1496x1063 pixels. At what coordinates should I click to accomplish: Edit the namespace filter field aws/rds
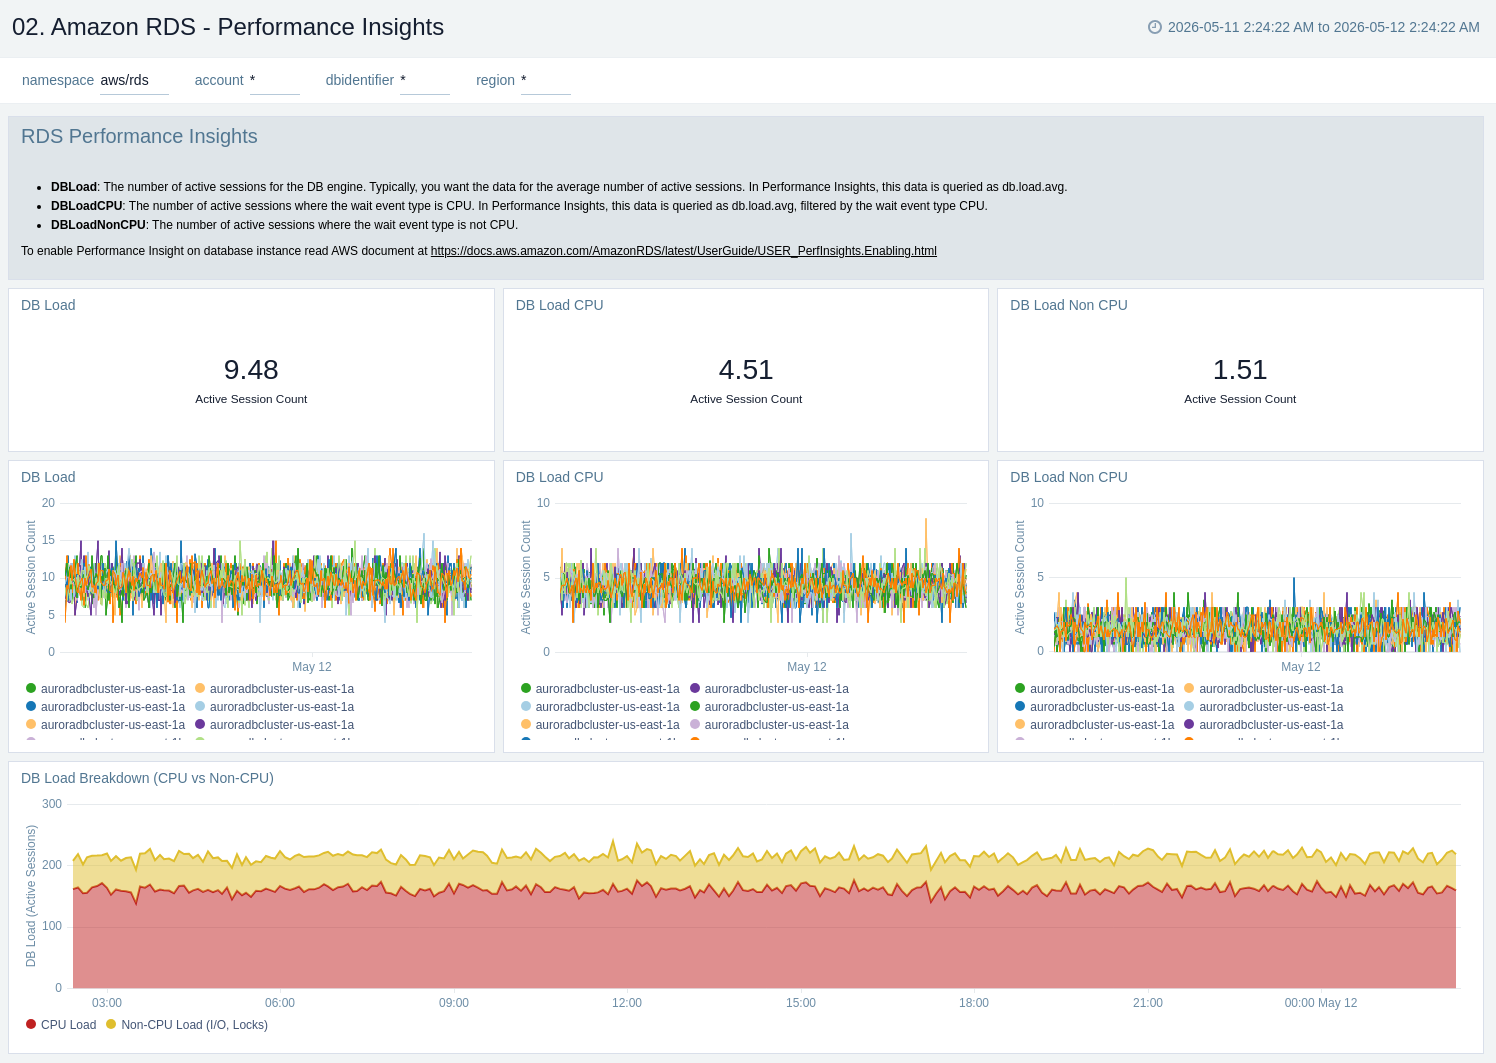coord(134,80)
